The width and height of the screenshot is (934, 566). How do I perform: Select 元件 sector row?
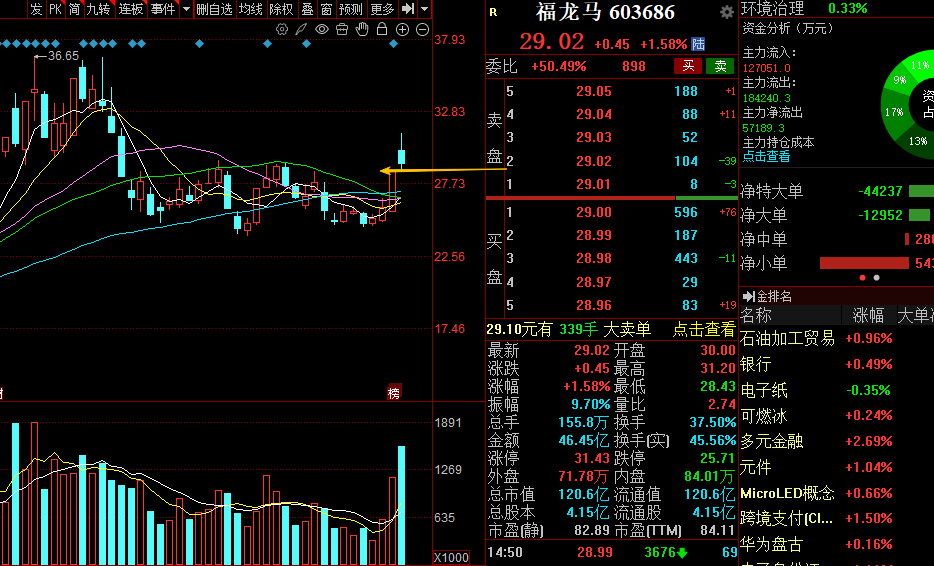click(836, 468)
